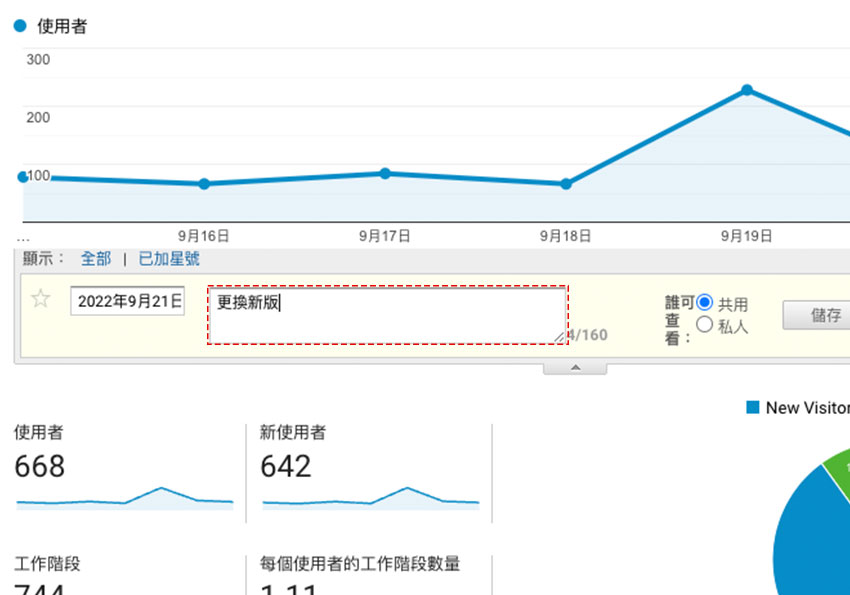
Task: Click the 300 y-axis label
Action: (38, 59)
